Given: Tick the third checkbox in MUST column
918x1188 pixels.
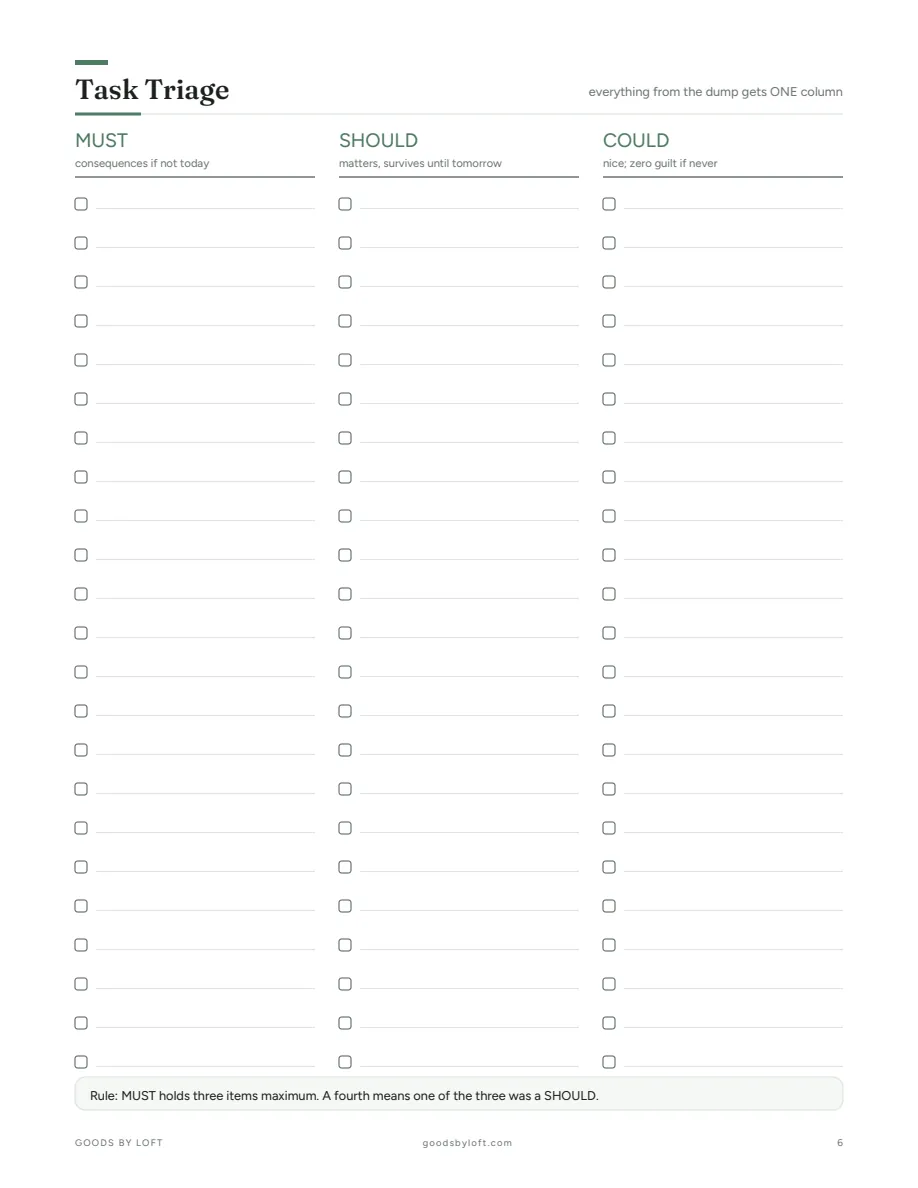Looking at the screenshot, I should (x=81, y=282).
